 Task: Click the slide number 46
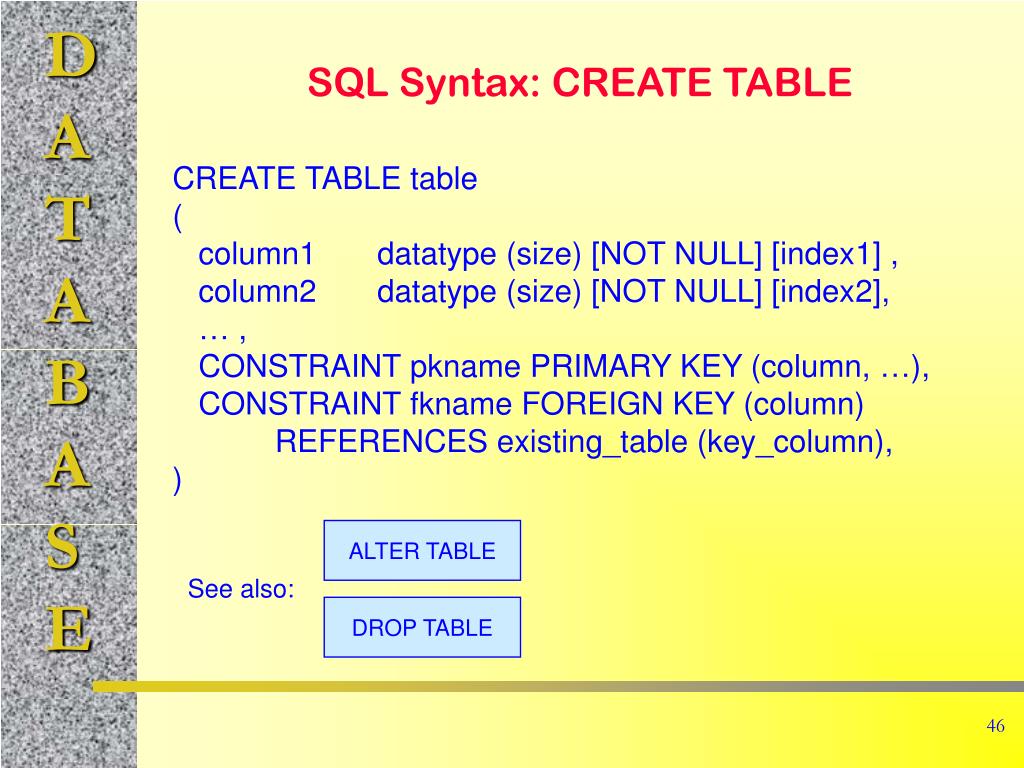(994, 727)
